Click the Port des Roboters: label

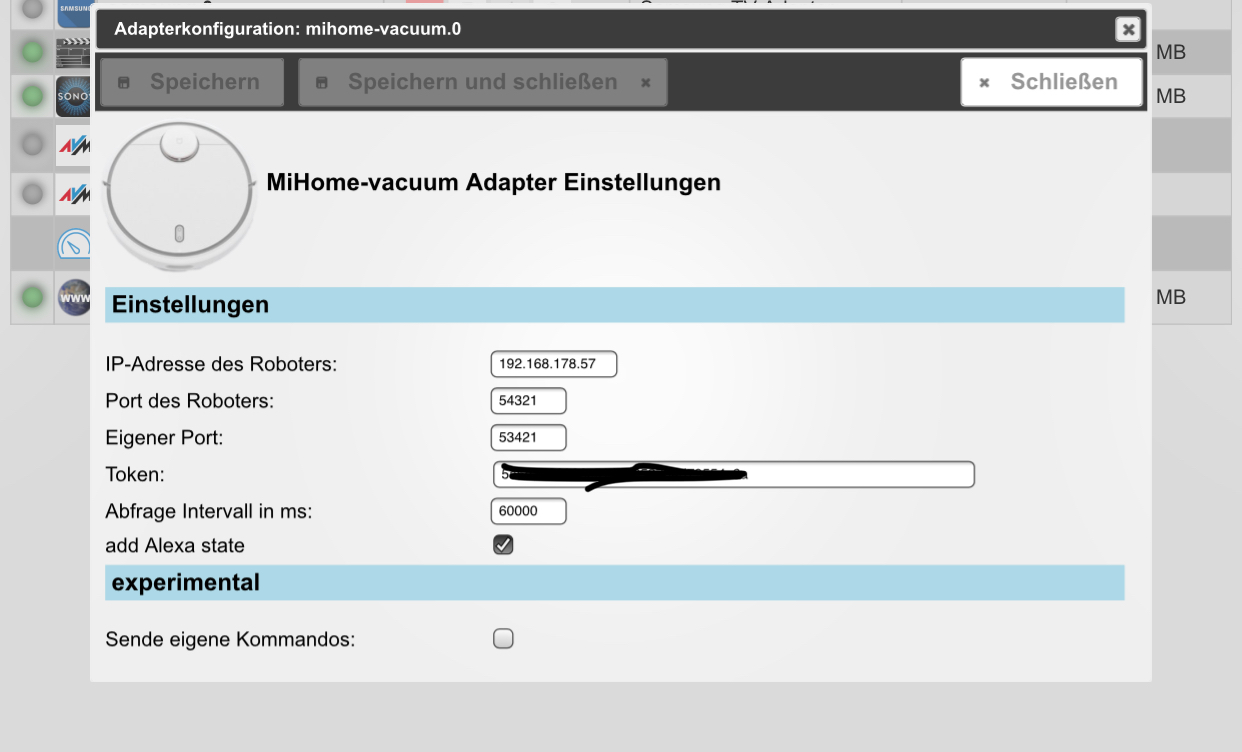tap(189, 401)
